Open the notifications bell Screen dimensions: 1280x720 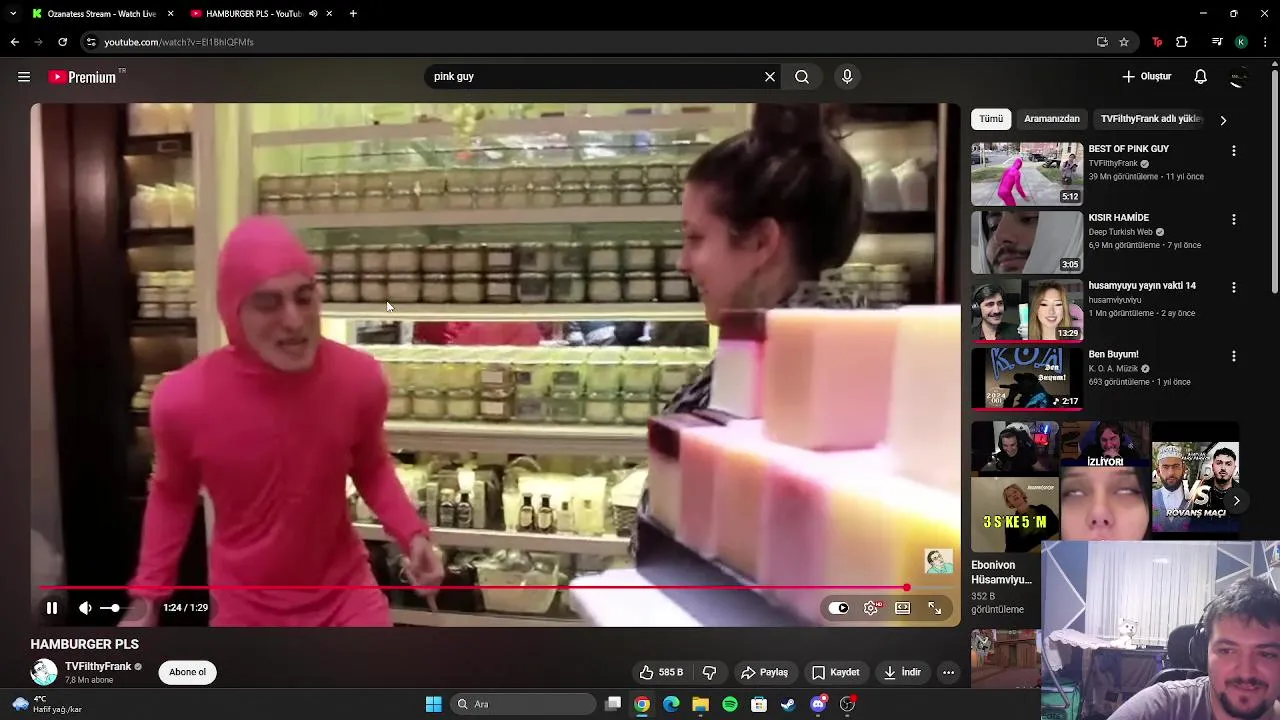pyautogui.click(x=1201, y=77)
